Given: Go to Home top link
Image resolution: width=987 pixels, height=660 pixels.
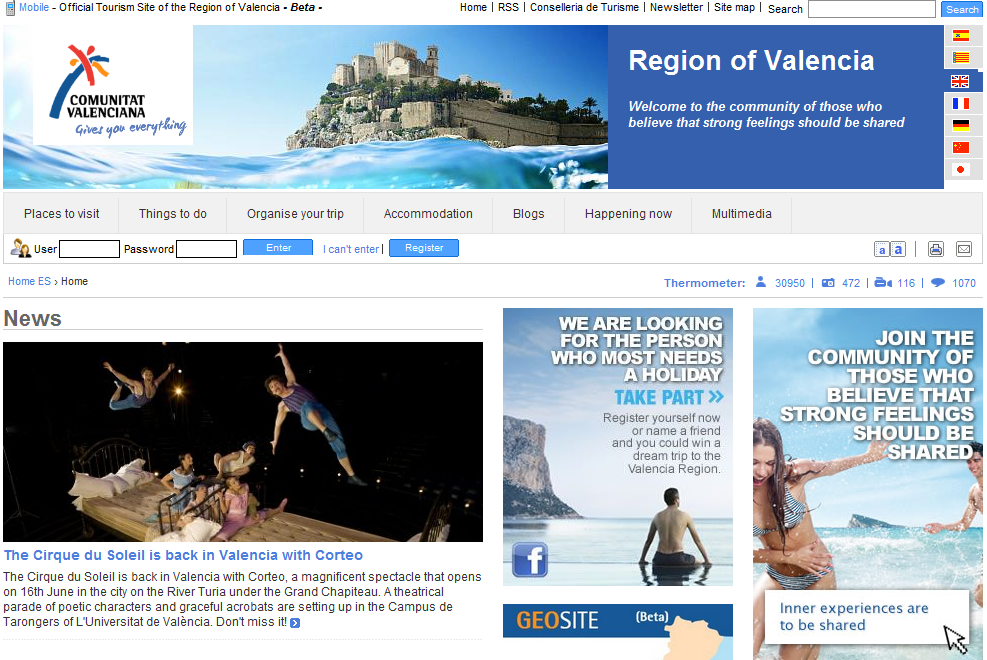Looking at the screenshot, I should (473, 8).
